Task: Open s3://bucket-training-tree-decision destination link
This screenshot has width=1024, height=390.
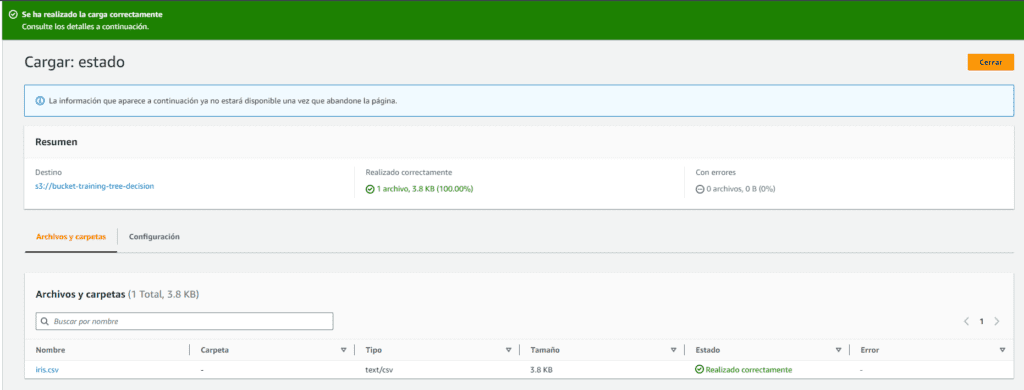Action: tap(95, 186)
